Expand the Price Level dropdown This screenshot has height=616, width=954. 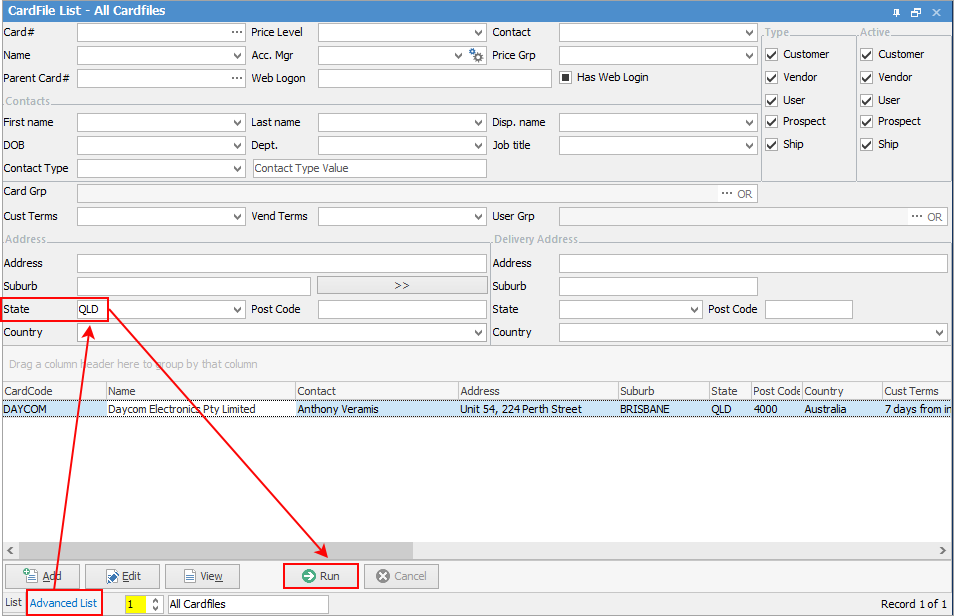pyautogui.click(x=479, y=32)
